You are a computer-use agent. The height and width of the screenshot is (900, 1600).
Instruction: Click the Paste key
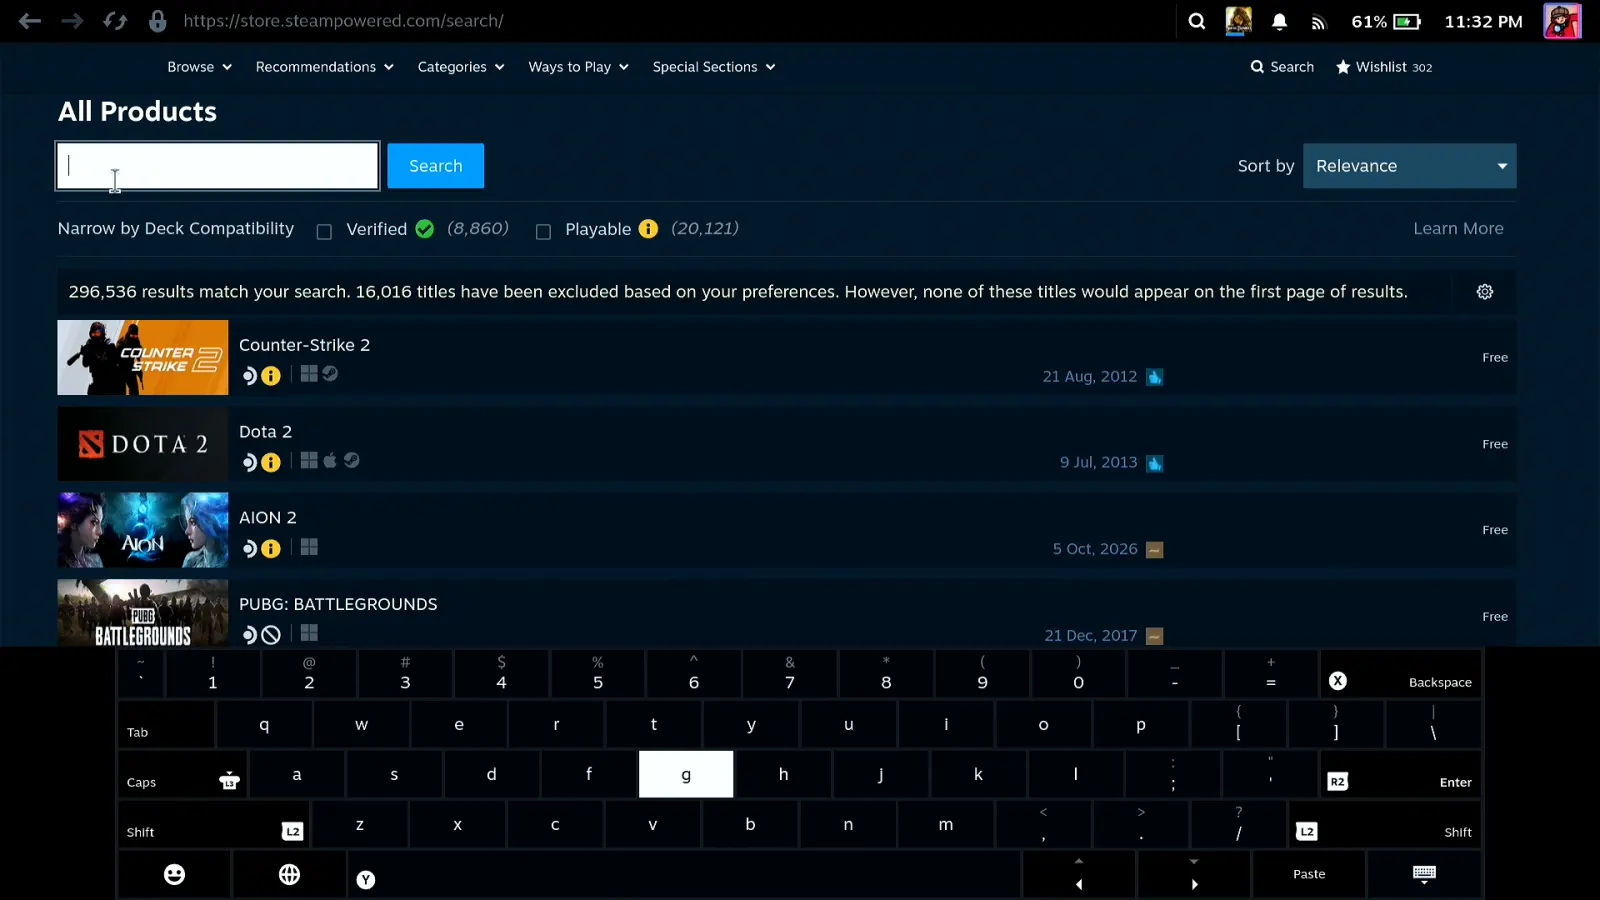click(1308, 874)
